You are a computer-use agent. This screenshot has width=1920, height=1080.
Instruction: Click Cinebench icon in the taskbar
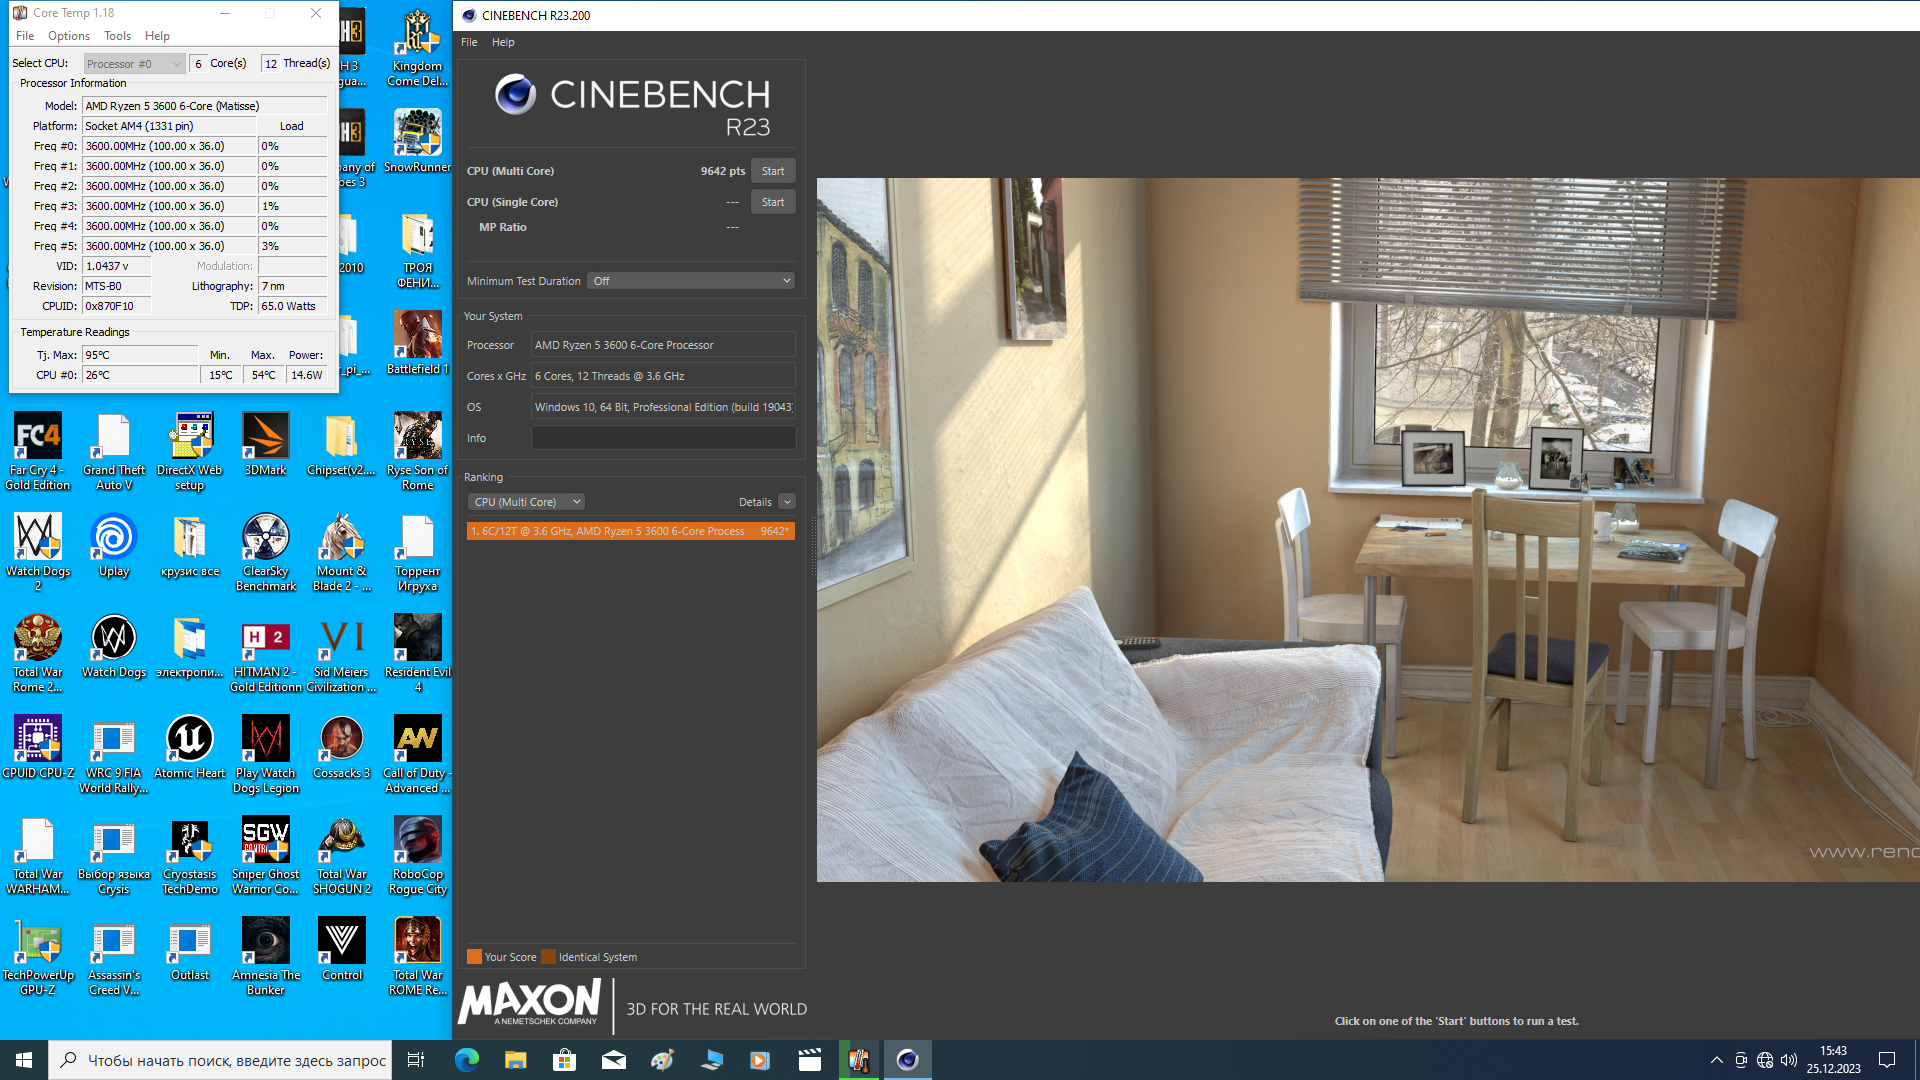907,1060
